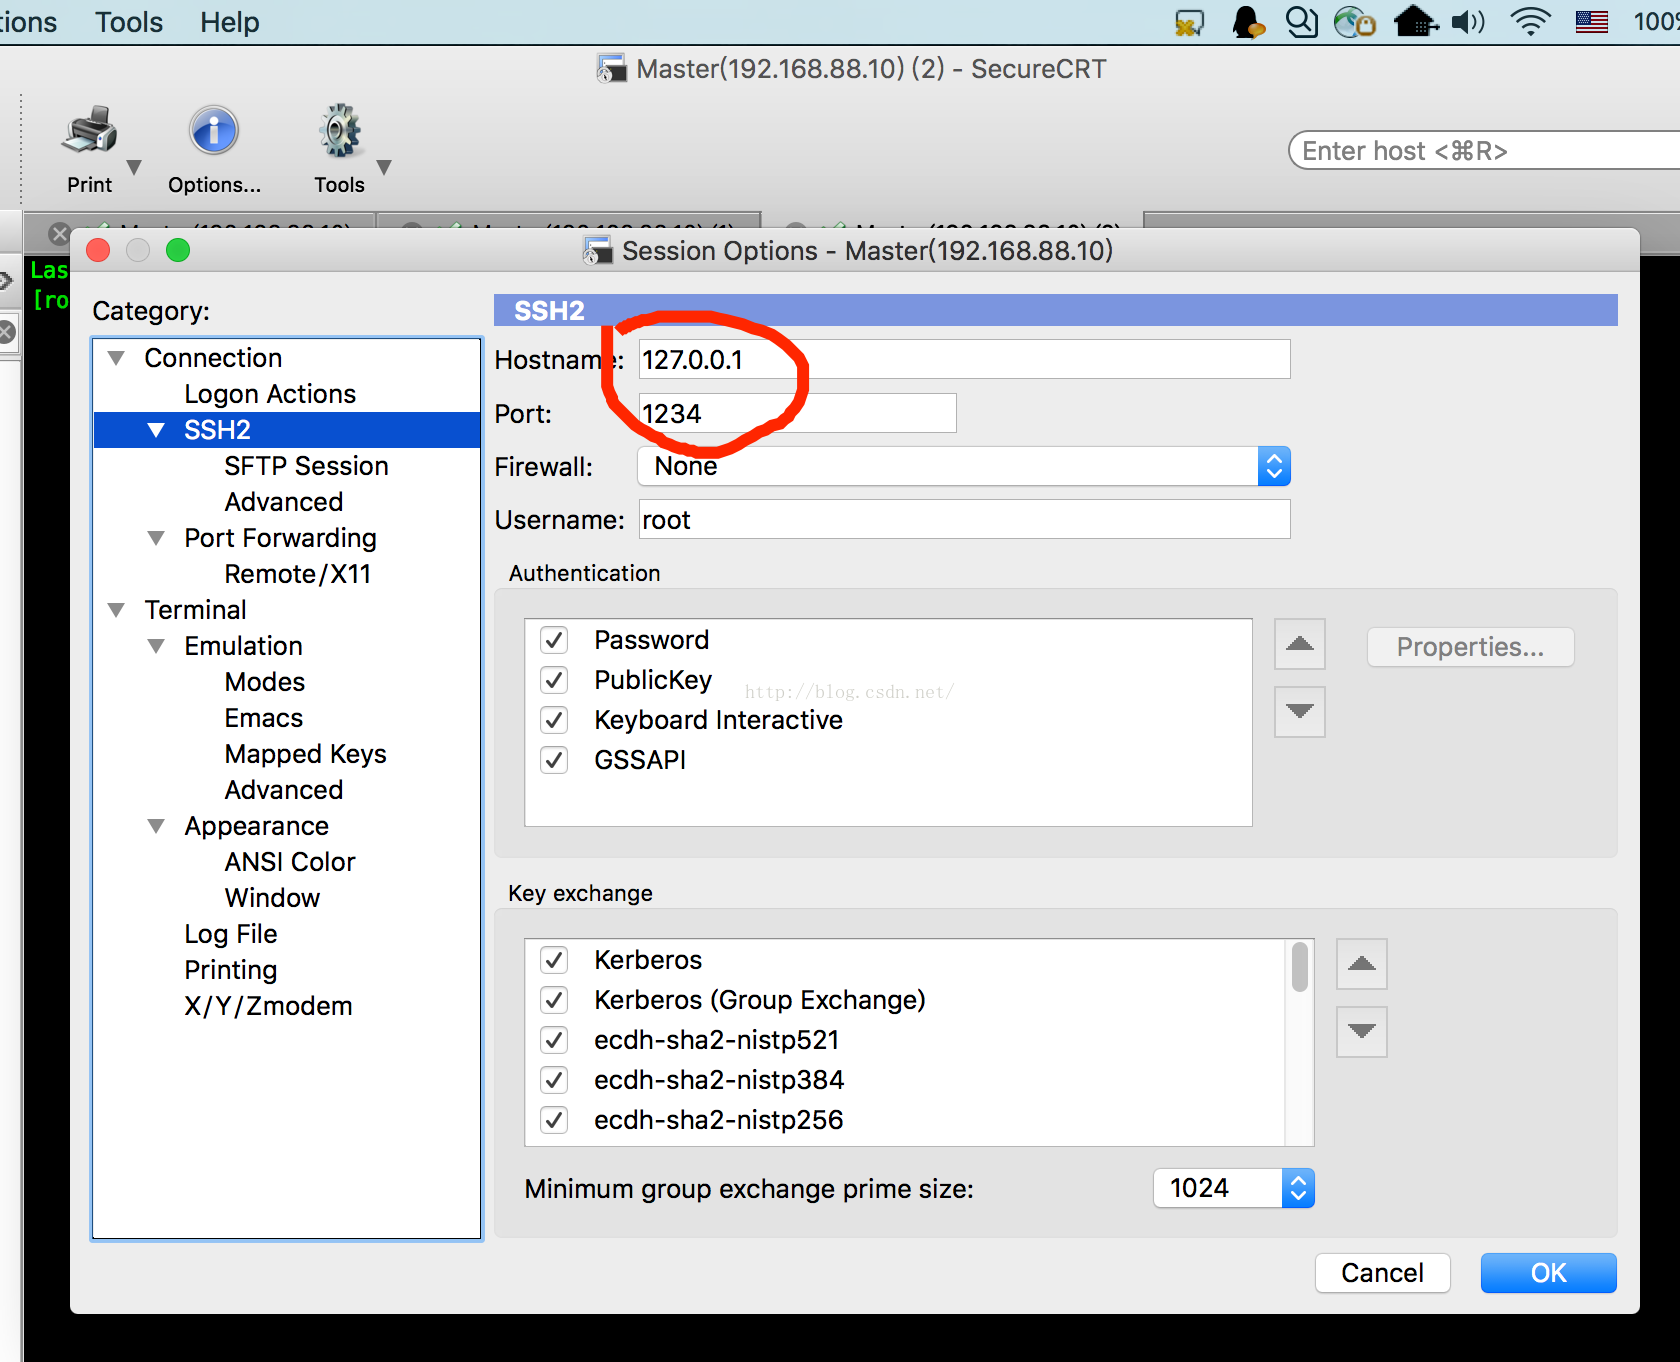The width and height of the screenshot is (1680, 1362).
Task: Select Emacs under Emulation
Action: [x=263, y=718]
